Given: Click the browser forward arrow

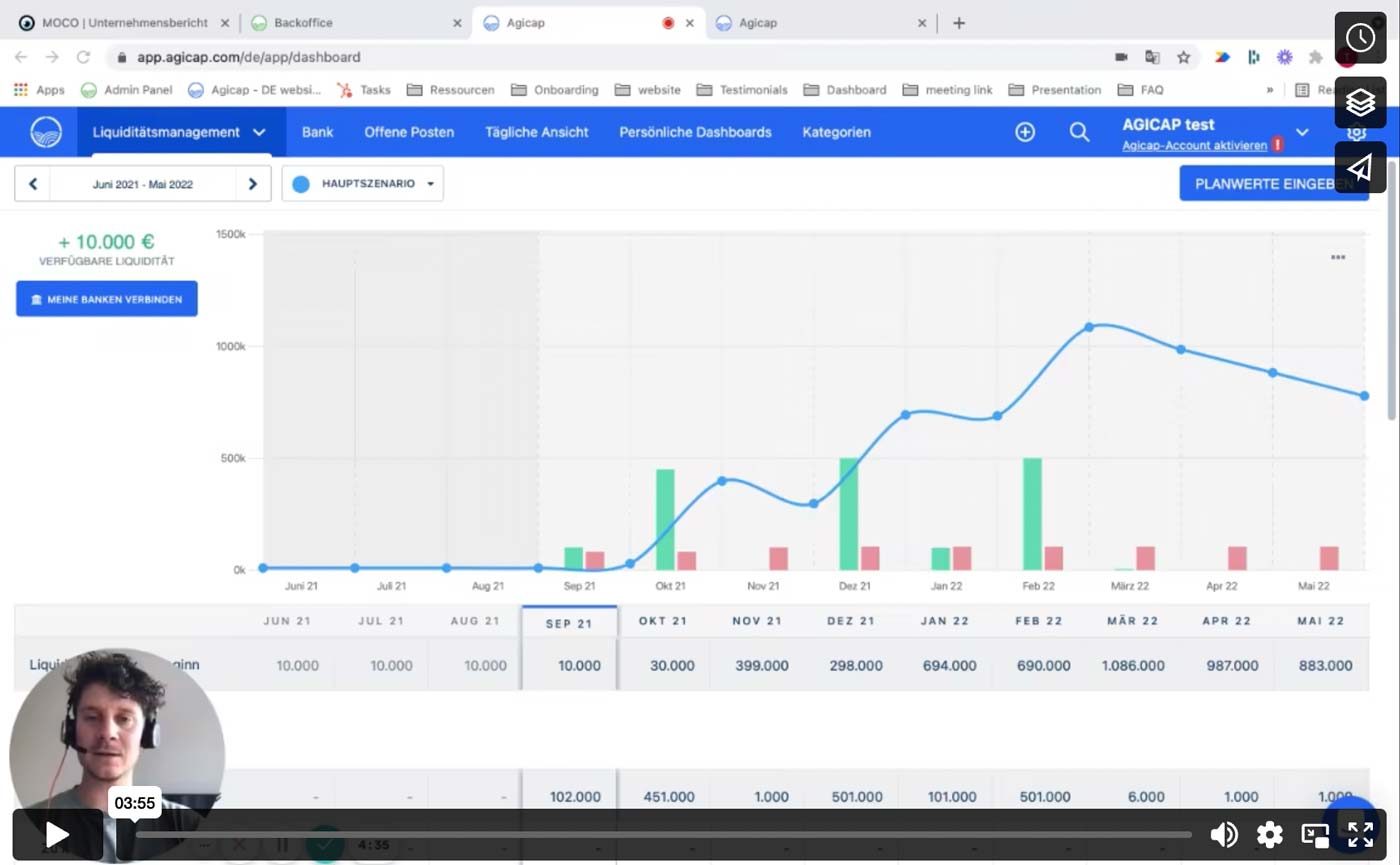Looking at the screenshot, I should 52,57.
